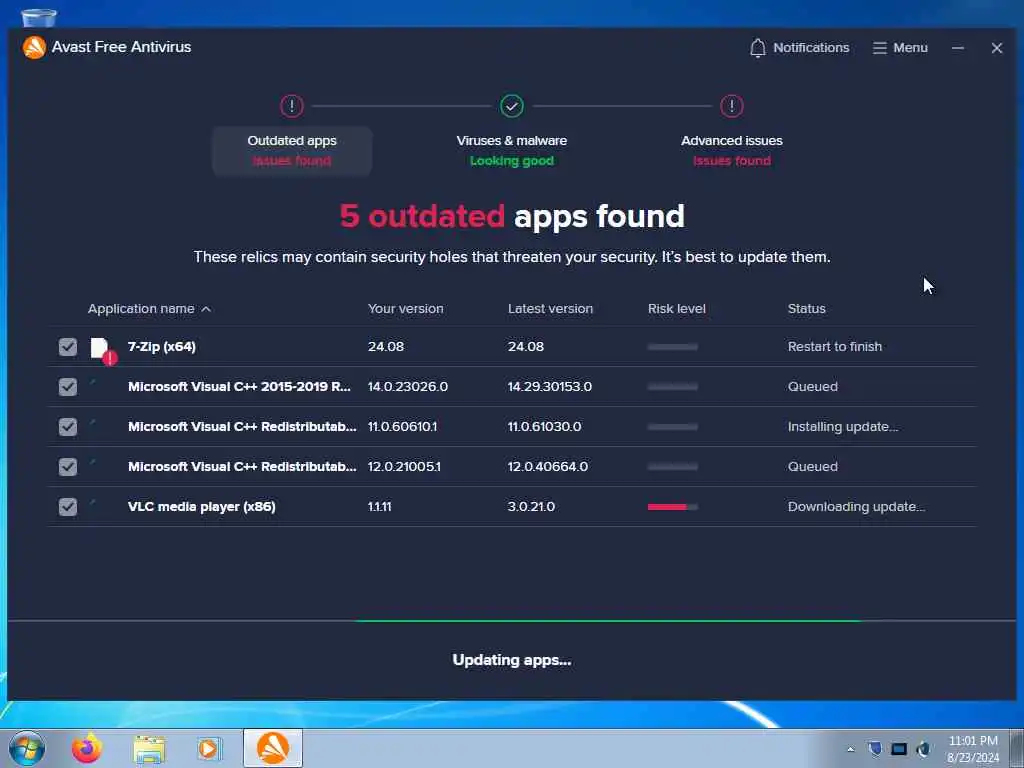
Task: Click the Outdated apps warning circle icon
Action: pyautogui.click(x=292, y=106)
